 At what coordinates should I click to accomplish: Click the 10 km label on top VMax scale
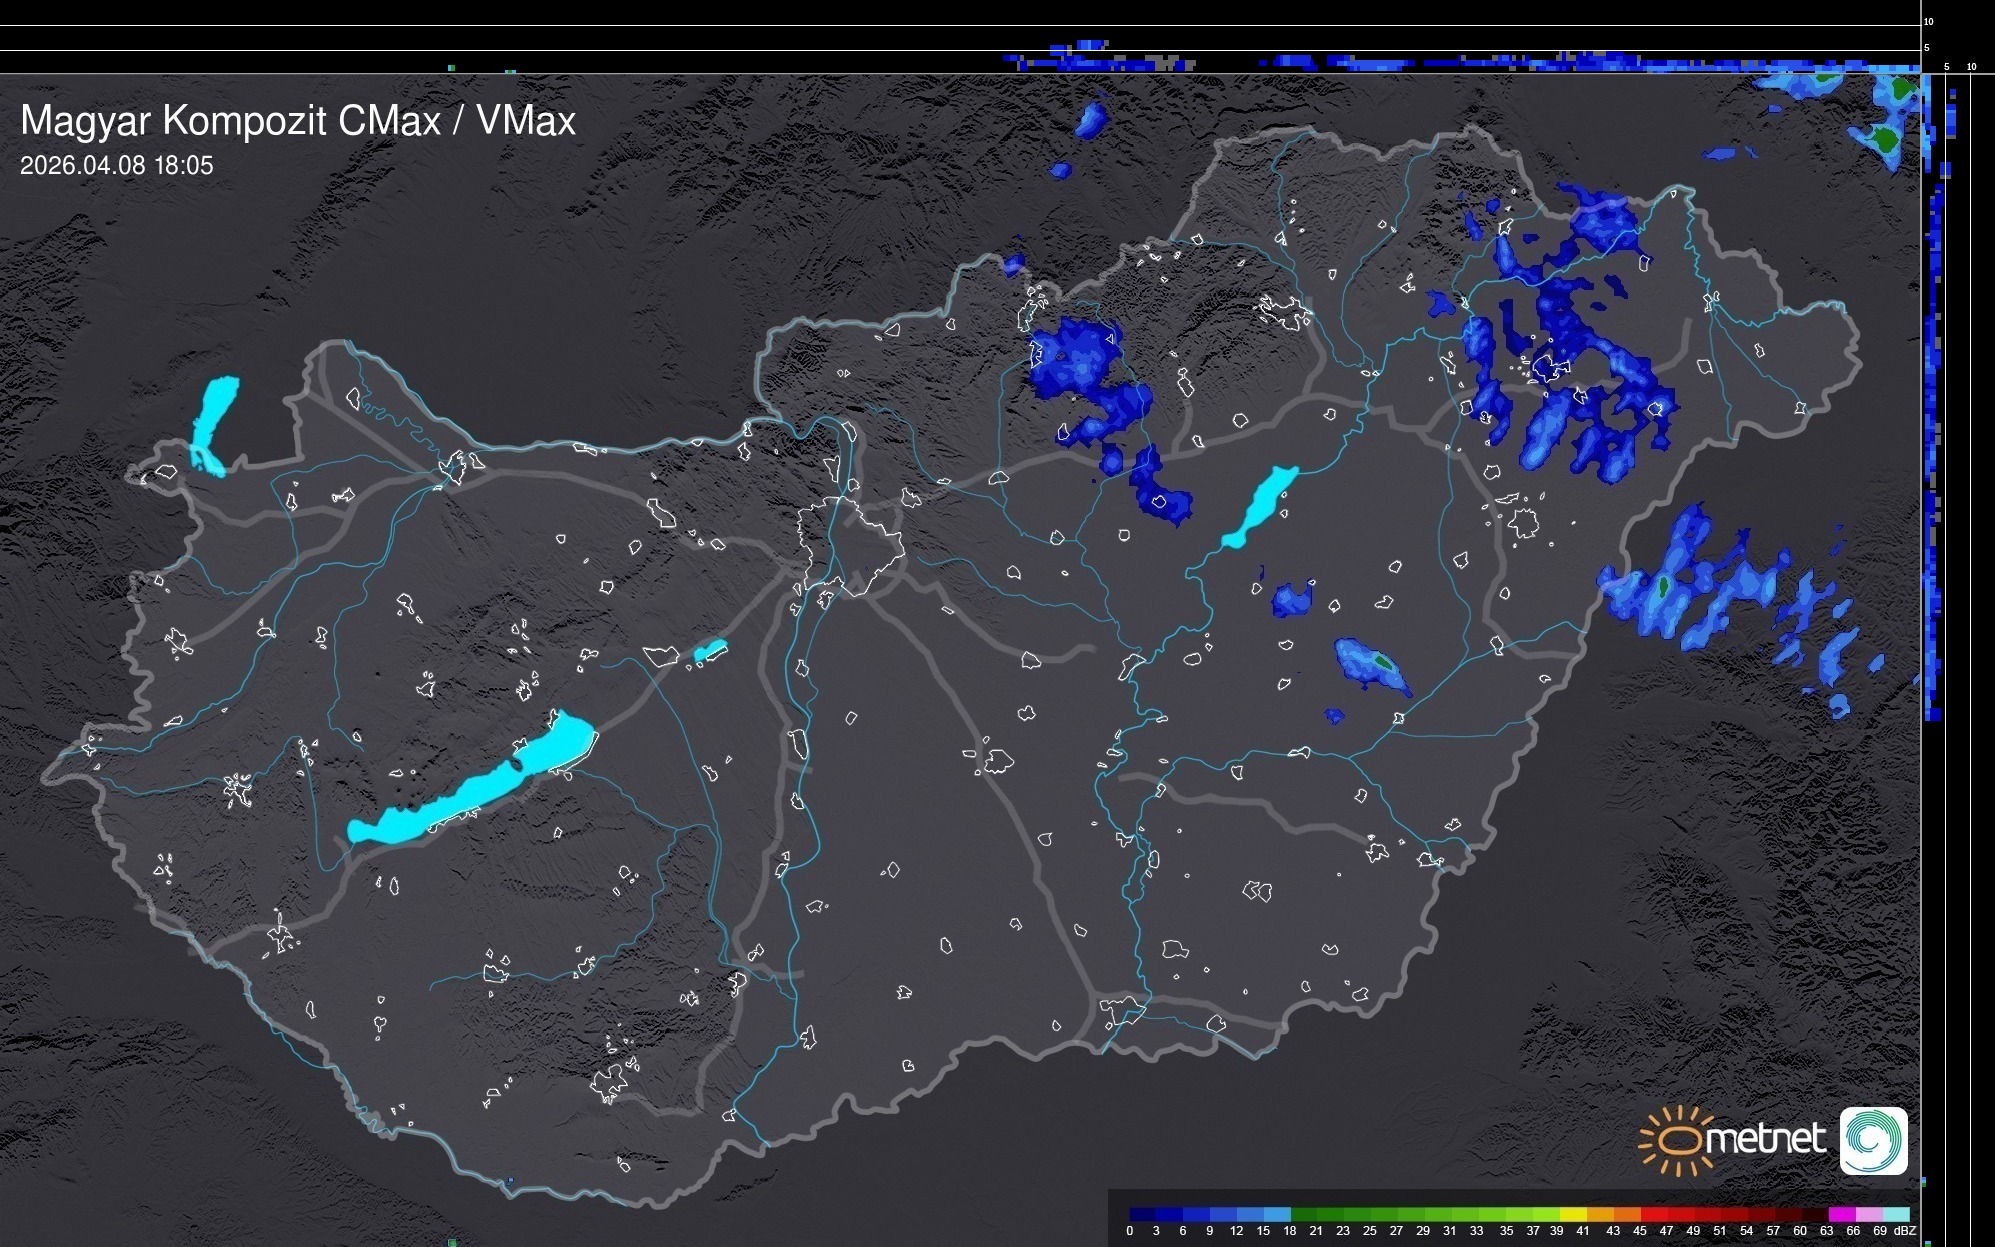[1928, 21]
